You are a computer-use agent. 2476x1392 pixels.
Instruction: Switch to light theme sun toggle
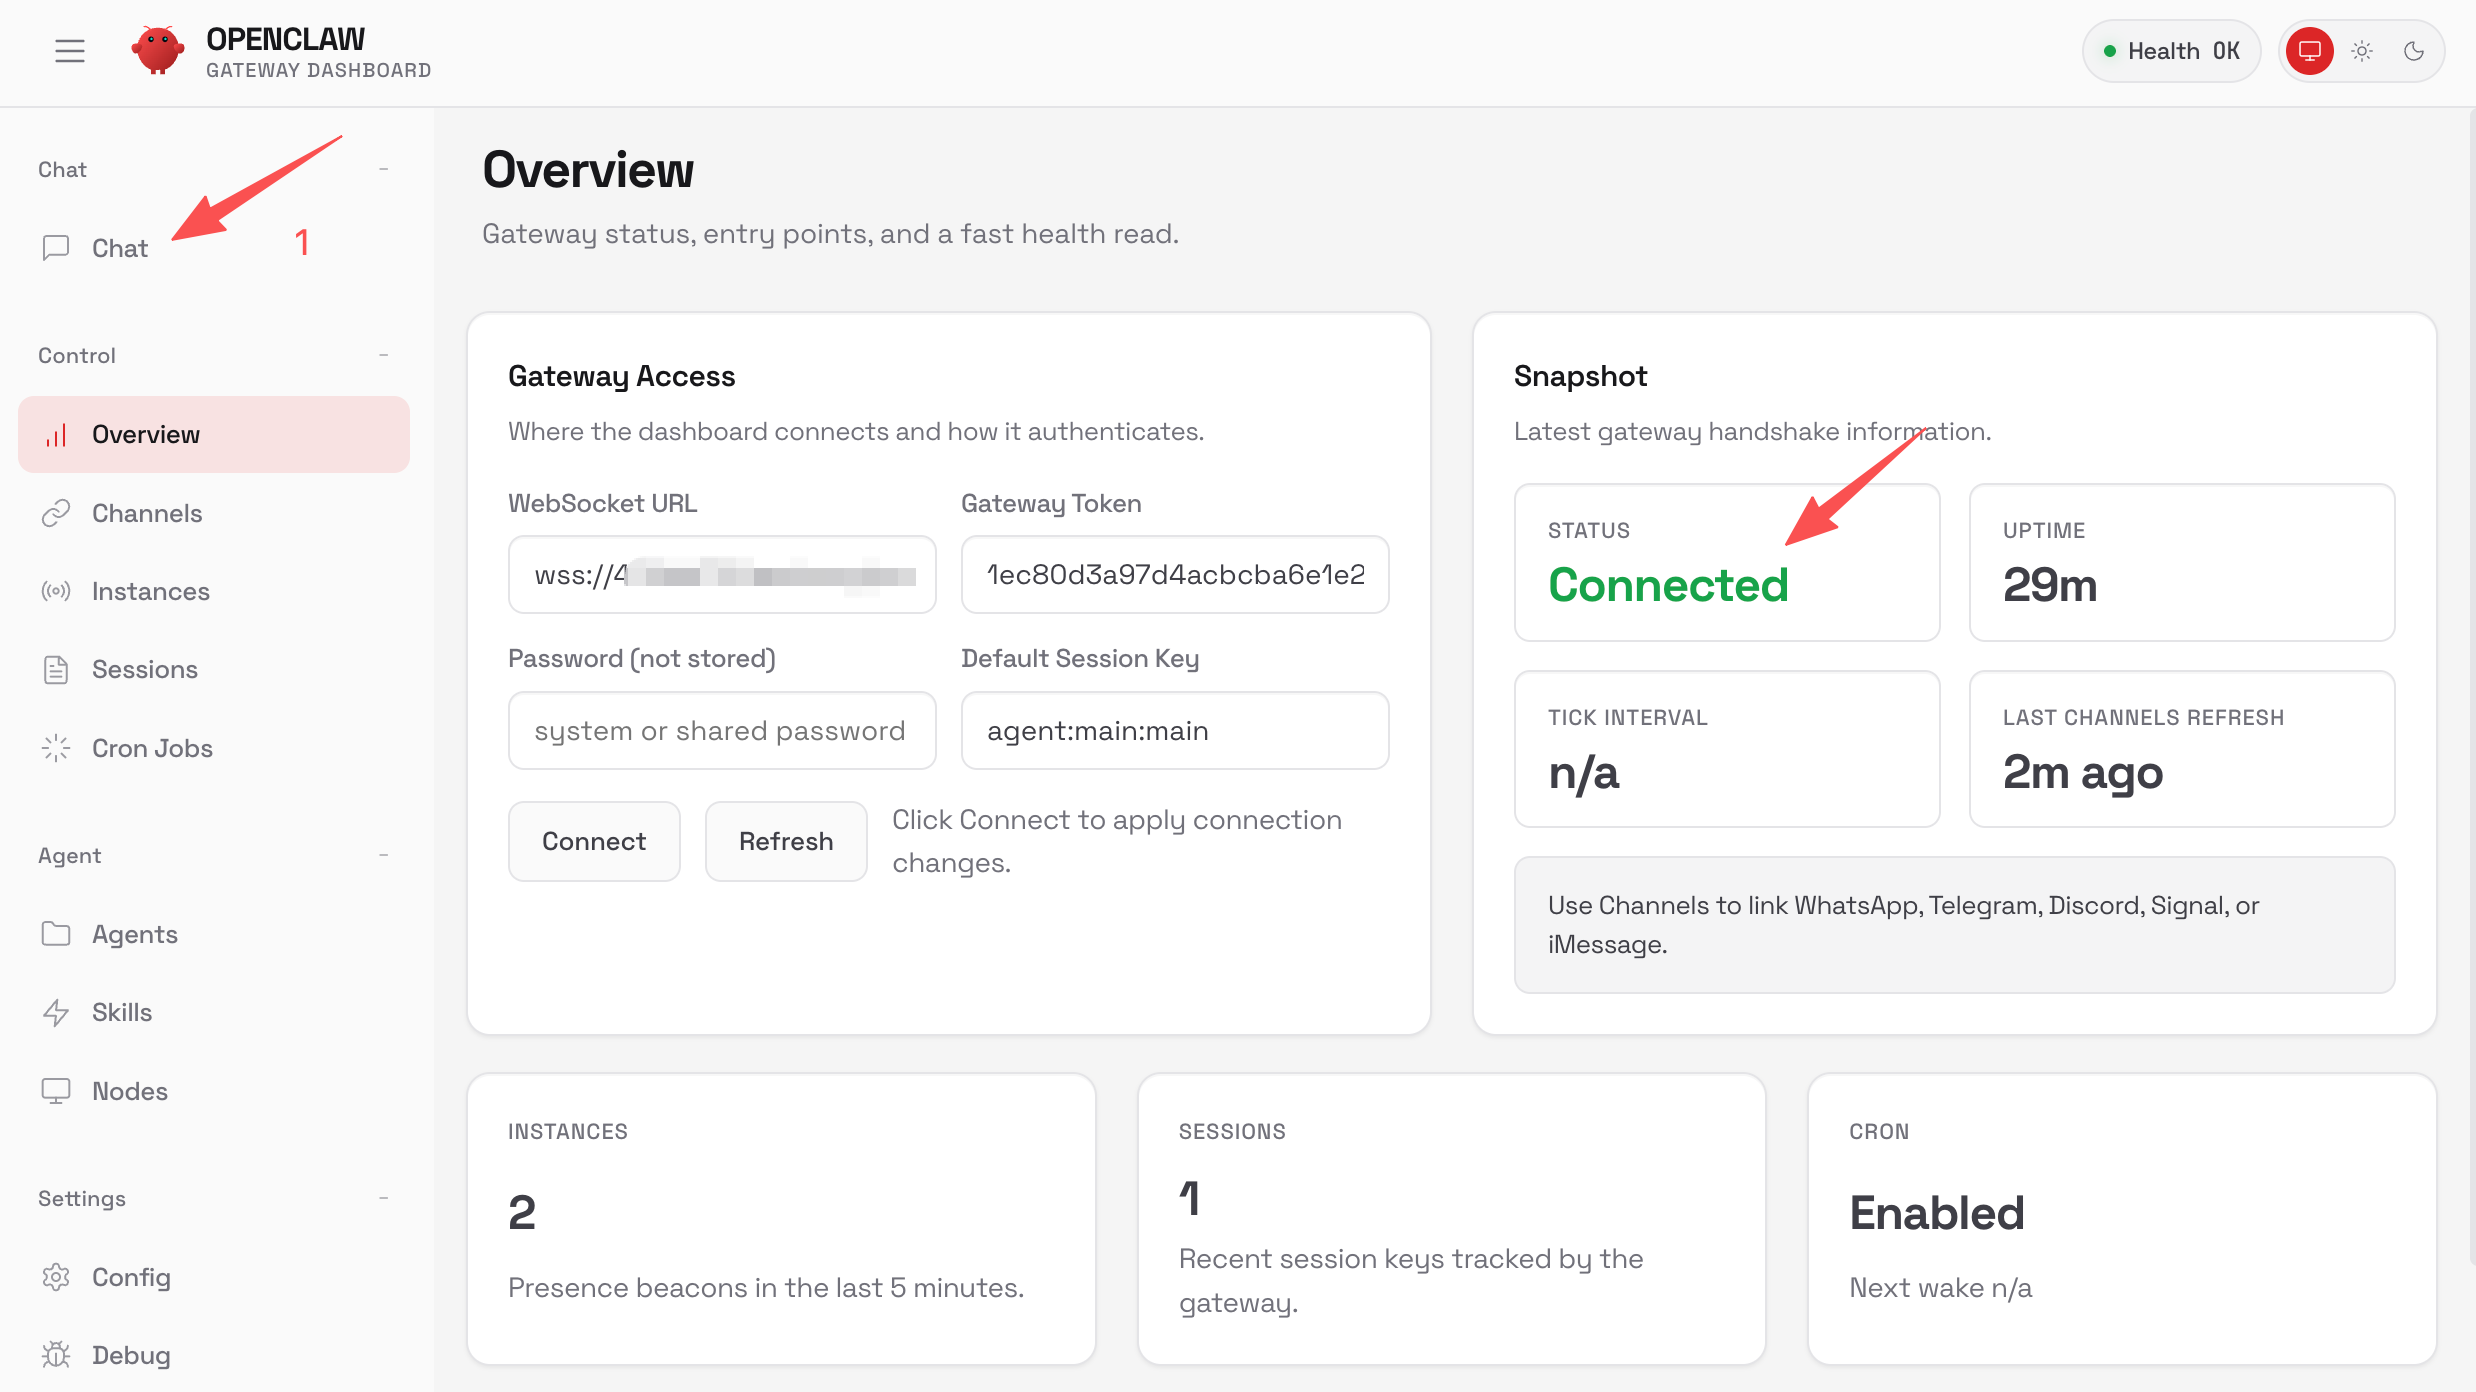tap(2362, 51)
